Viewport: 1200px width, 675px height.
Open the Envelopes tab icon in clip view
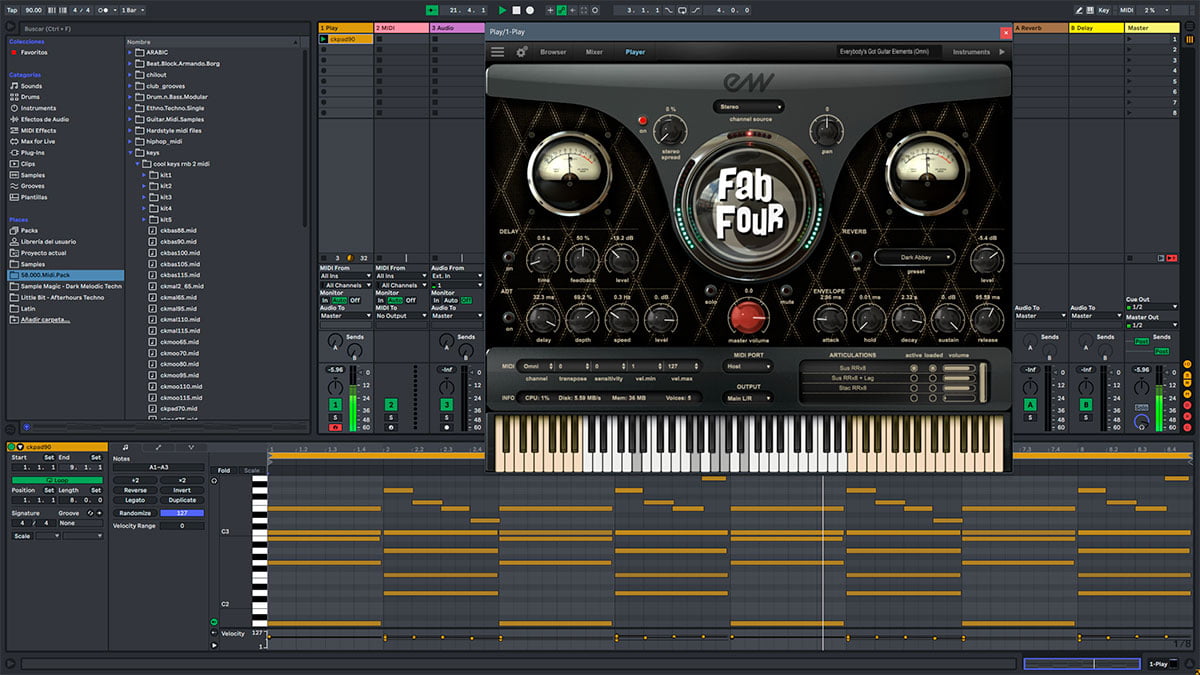[x=158, y=447]
